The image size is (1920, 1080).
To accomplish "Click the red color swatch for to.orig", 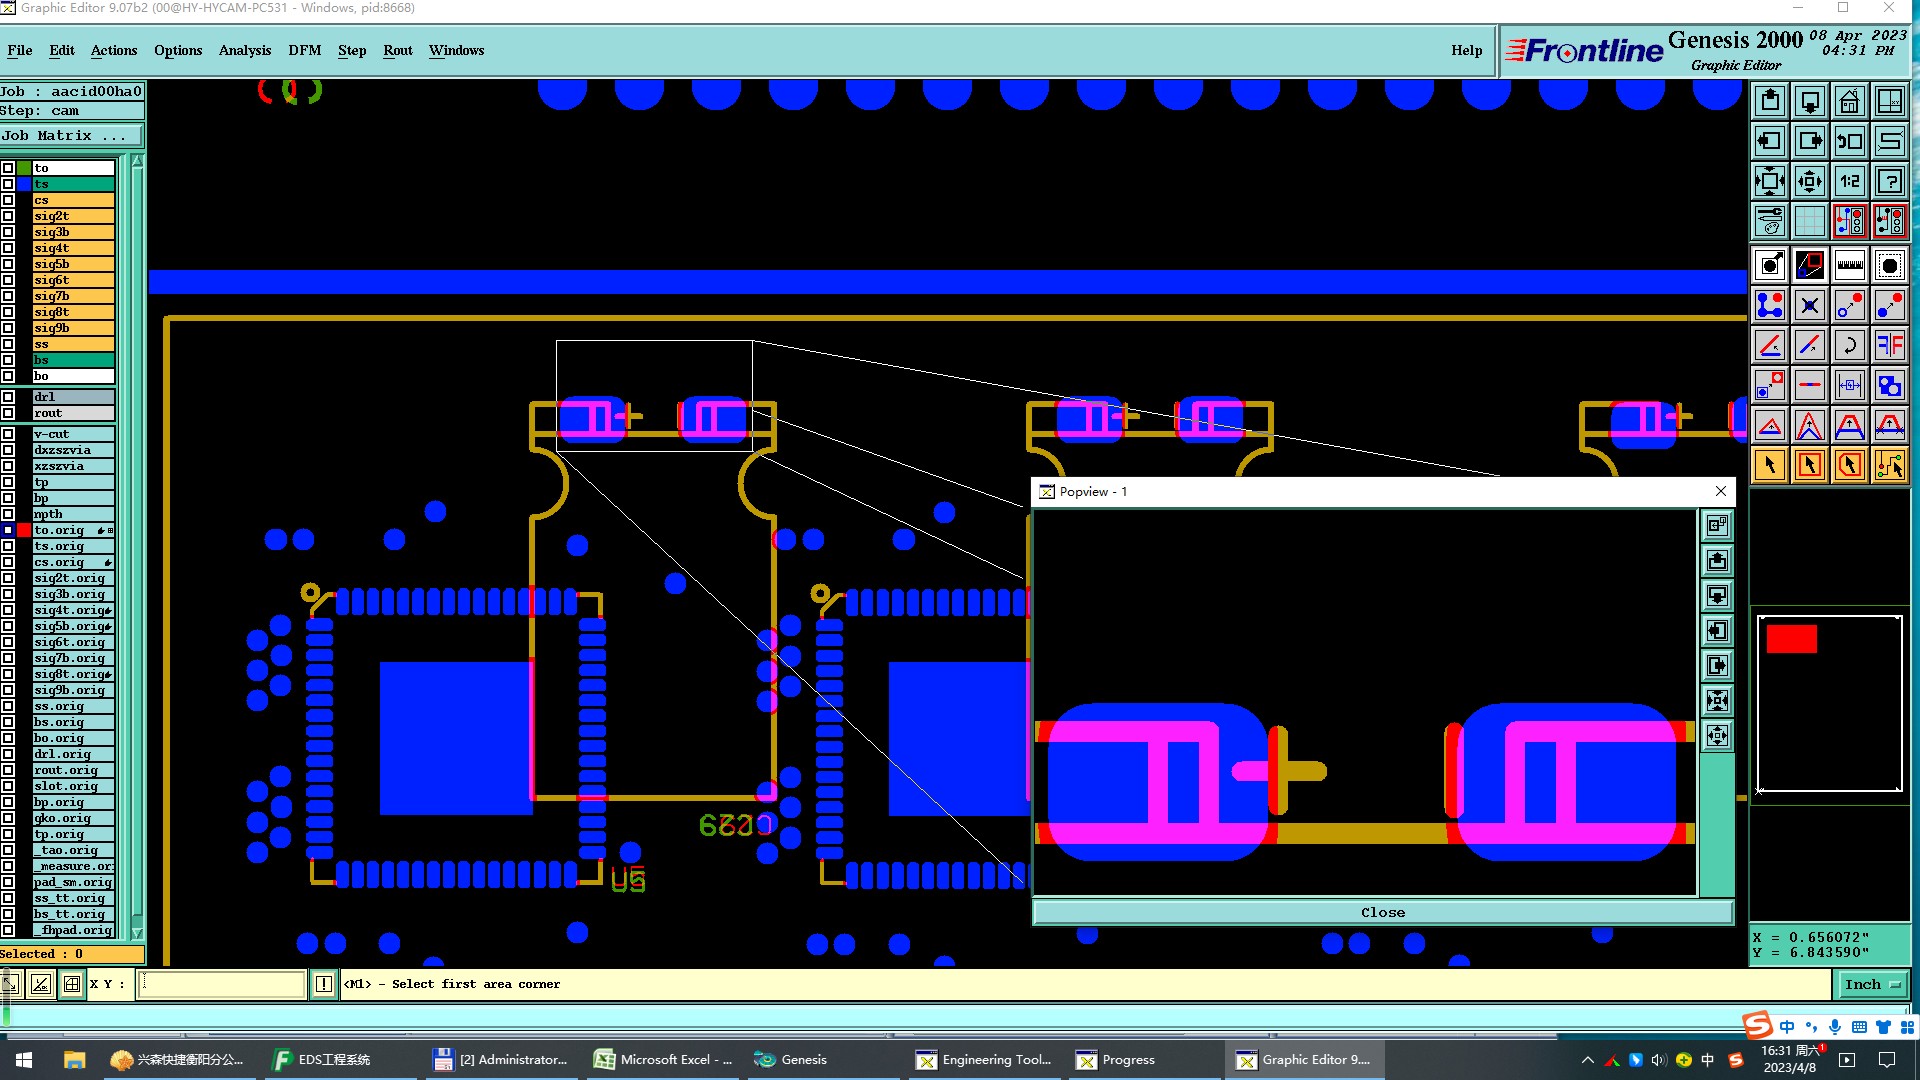I will [x=24, y=530].
